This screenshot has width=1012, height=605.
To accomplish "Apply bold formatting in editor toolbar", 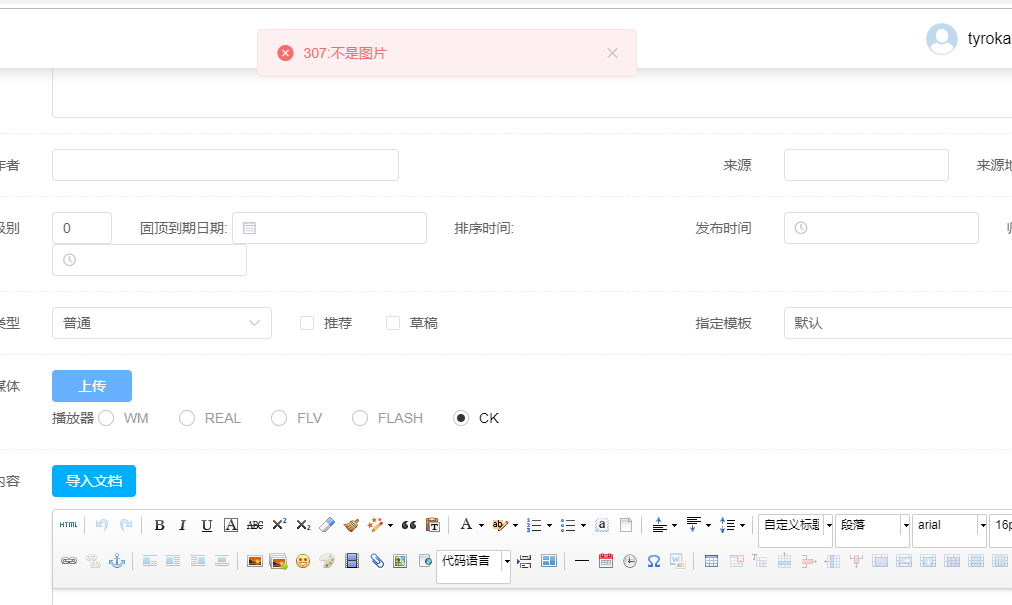I will tap(159, 525).
